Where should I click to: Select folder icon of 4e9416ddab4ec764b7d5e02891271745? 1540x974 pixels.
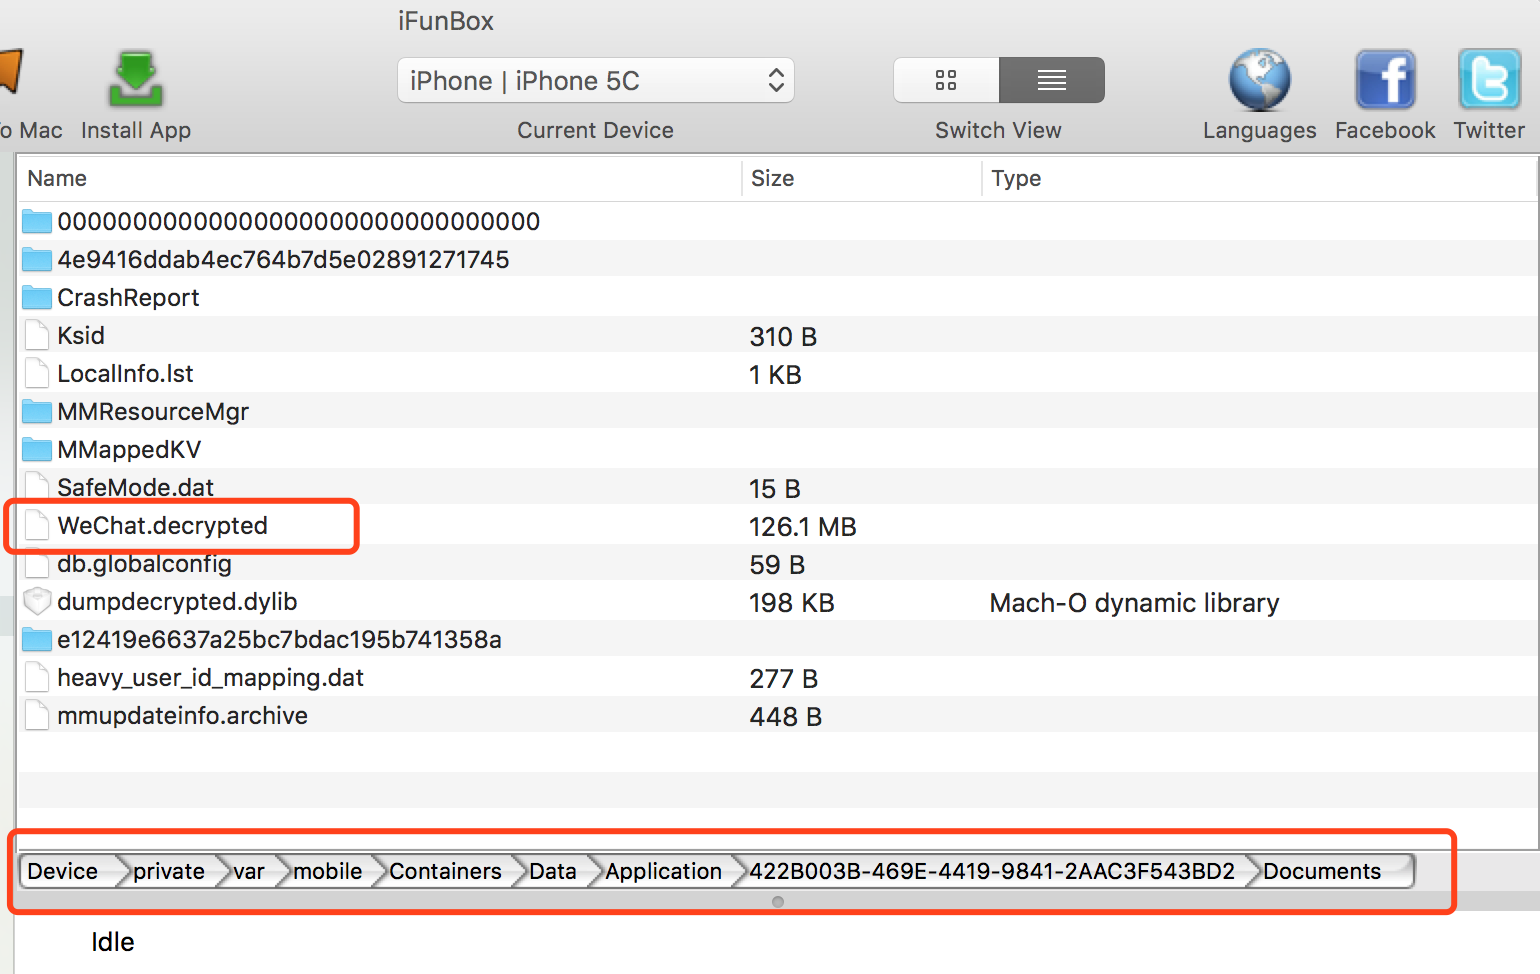pyautogui.click(x=37, y=259)
